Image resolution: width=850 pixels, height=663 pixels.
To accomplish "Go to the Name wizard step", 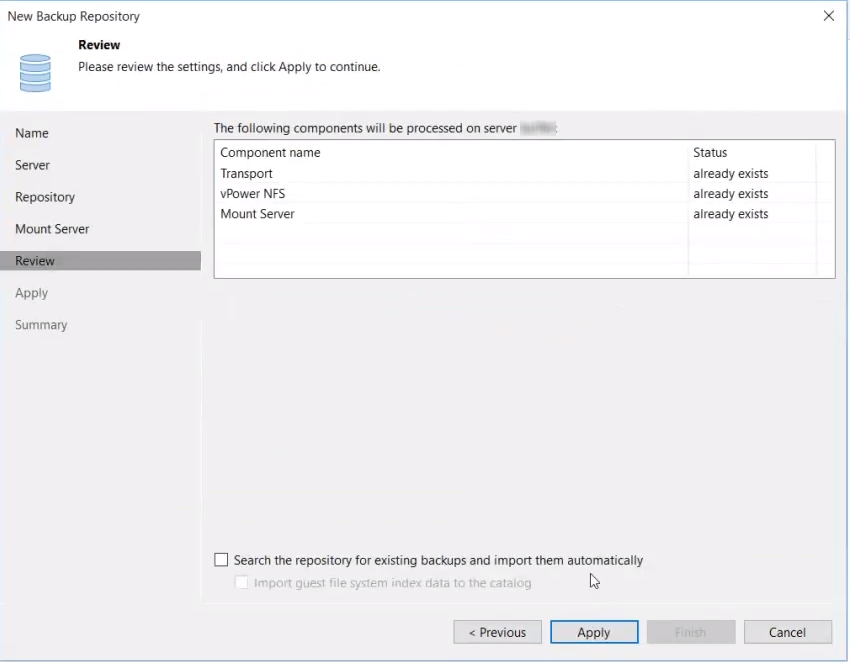I will [32, 133].
